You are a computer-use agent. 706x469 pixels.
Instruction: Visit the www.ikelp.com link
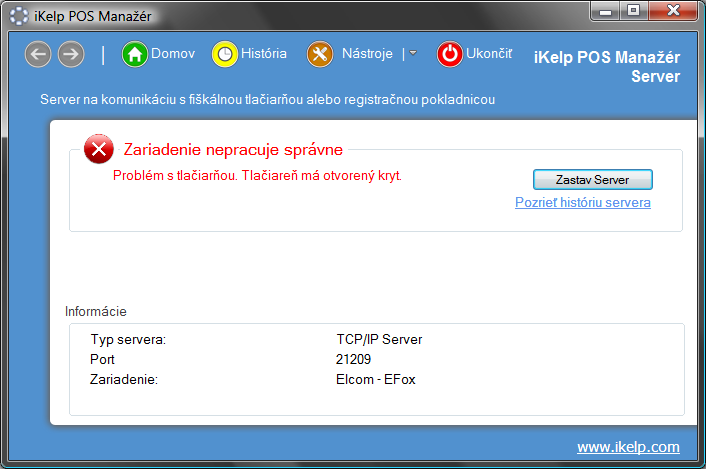tap(628, 447)
